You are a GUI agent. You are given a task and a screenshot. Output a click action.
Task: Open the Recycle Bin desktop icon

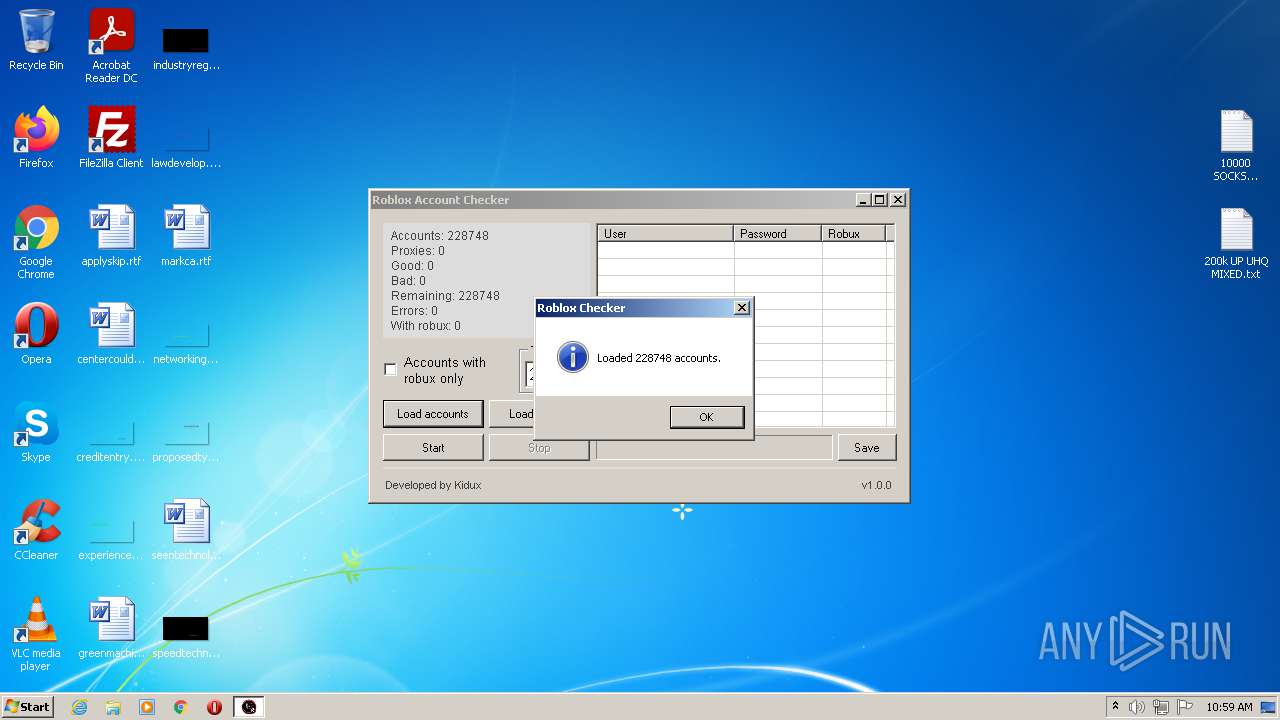tap(36, 40)
